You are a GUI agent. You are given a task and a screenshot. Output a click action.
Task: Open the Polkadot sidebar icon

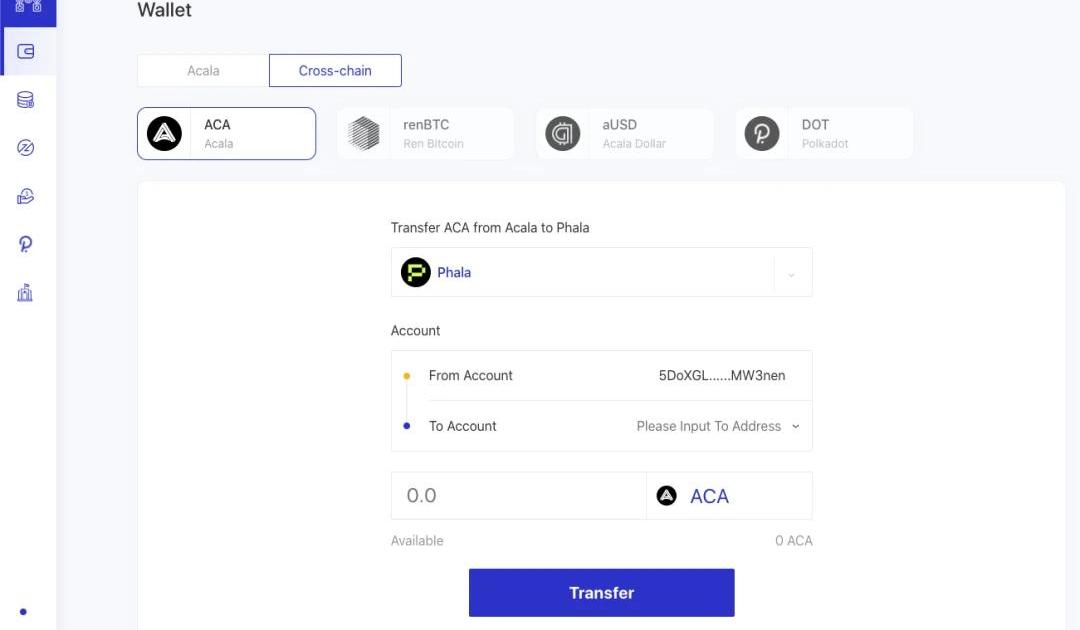point(25,244)
